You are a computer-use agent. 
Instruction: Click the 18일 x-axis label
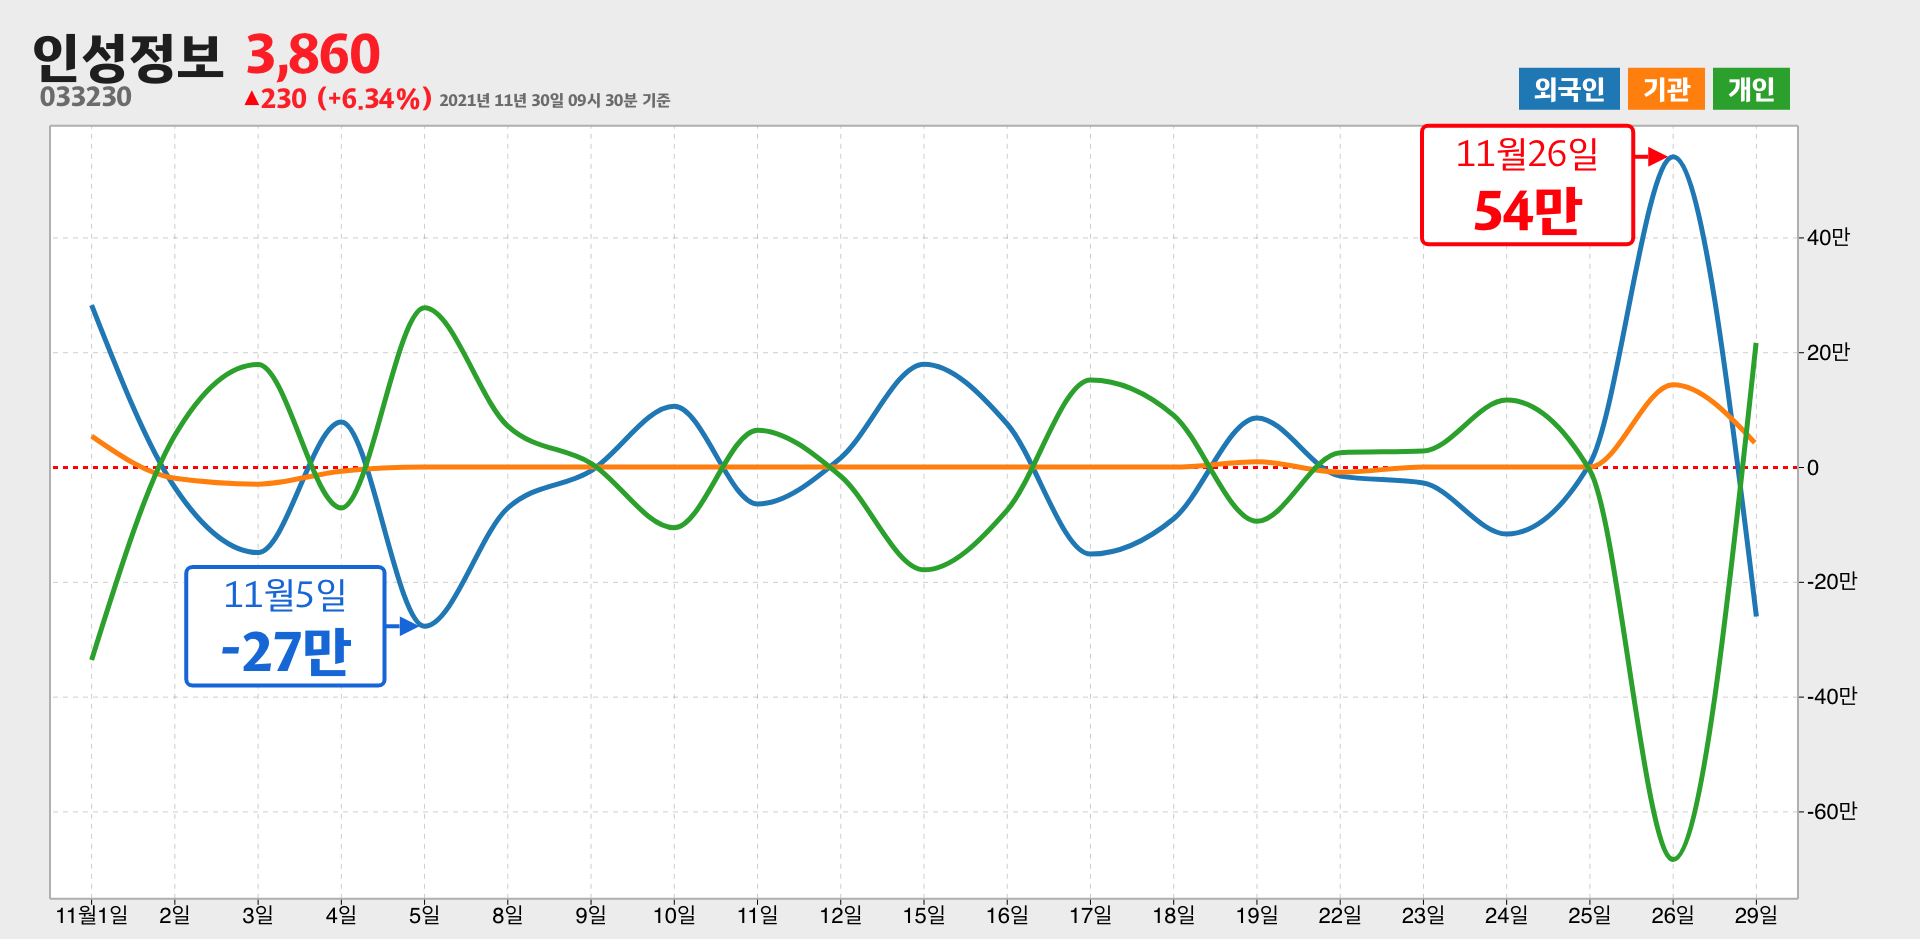click(1174, 915)
